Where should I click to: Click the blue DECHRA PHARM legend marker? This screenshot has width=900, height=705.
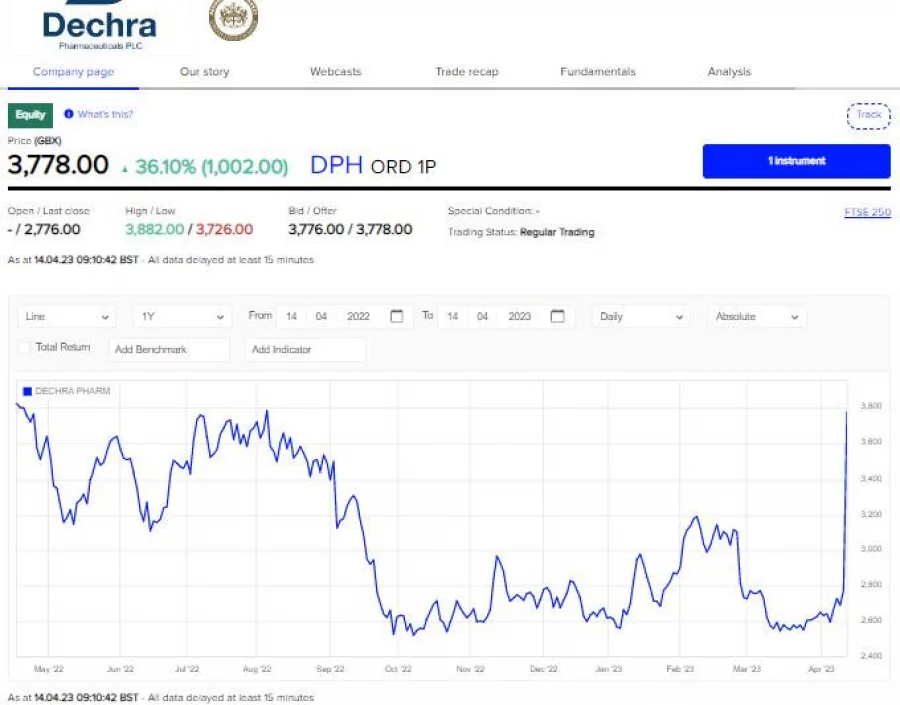pyautogui.click(x=27, y=392)
